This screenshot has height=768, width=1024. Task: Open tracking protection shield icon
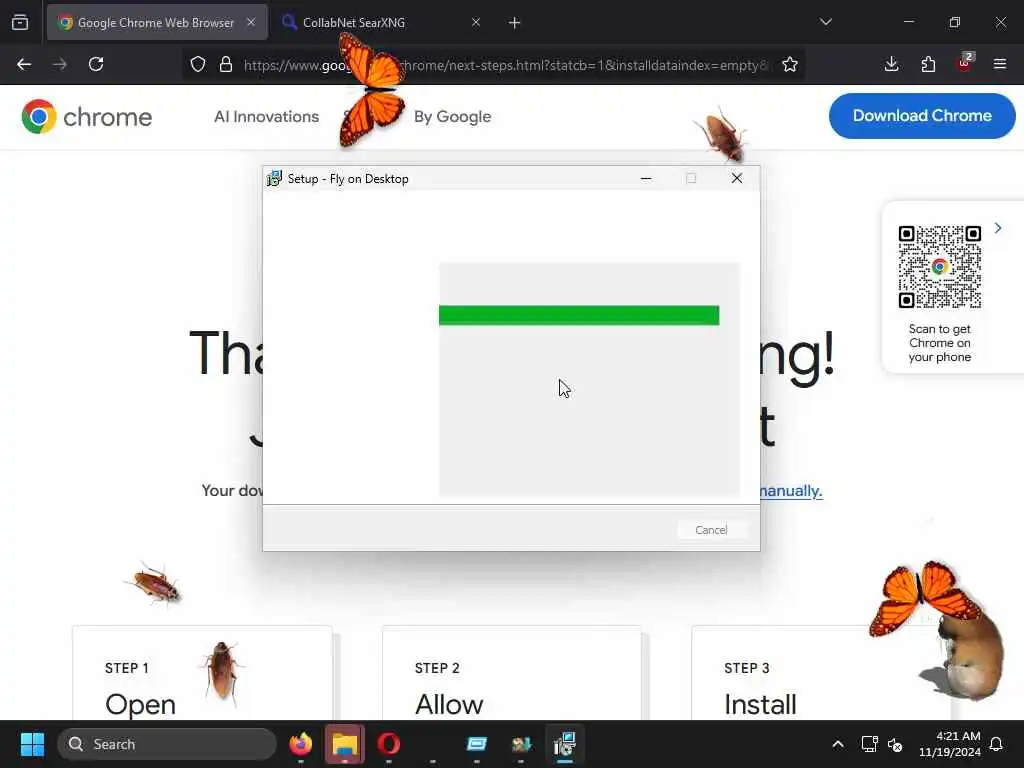(x=198, y=64)
